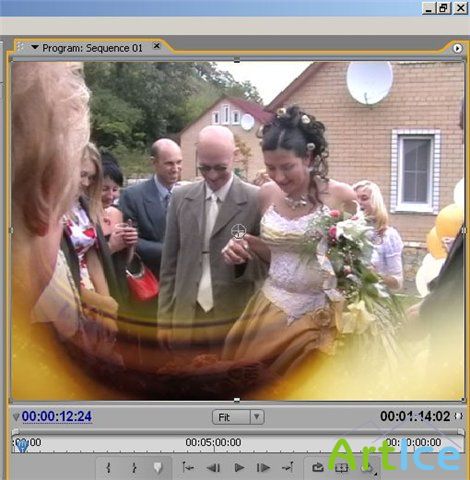
Task: Grab the panel gripper left of the Program tab
Action: click(21, 47)
